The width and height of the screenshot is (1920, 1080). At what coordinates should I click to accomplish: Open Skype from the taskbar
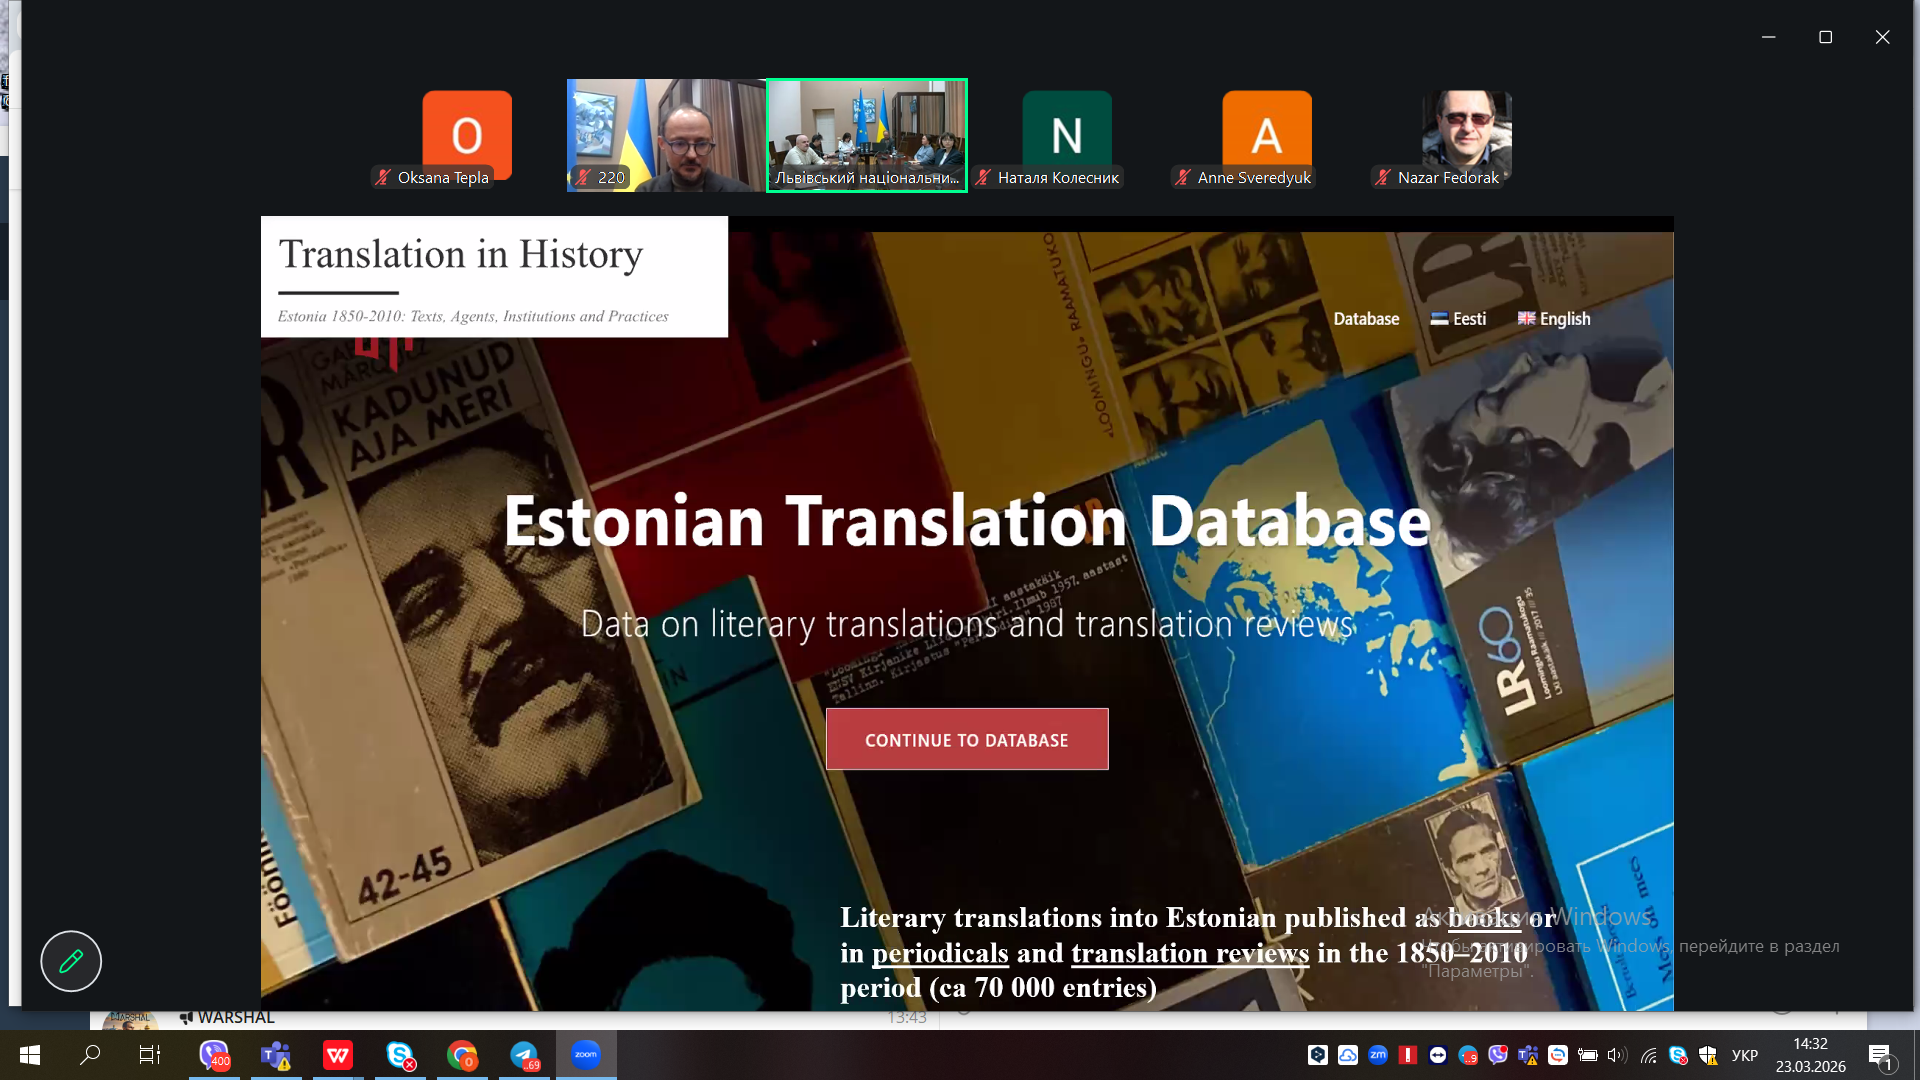point(400,1055)
